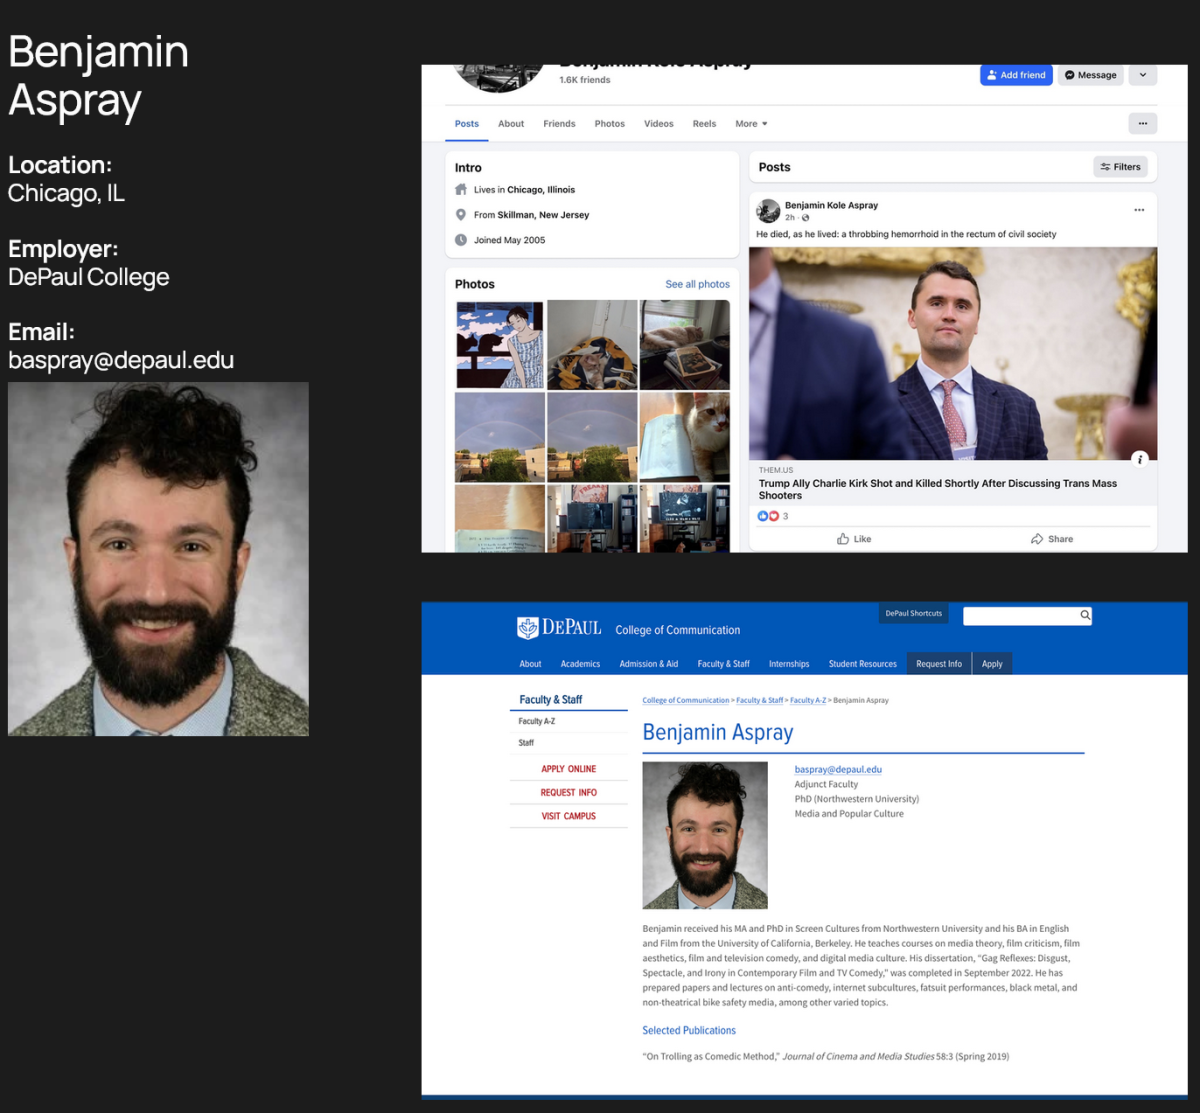Click the APPLY ONLINE sidebar link
The image size is (1200, 1113).
coord(568,769)
